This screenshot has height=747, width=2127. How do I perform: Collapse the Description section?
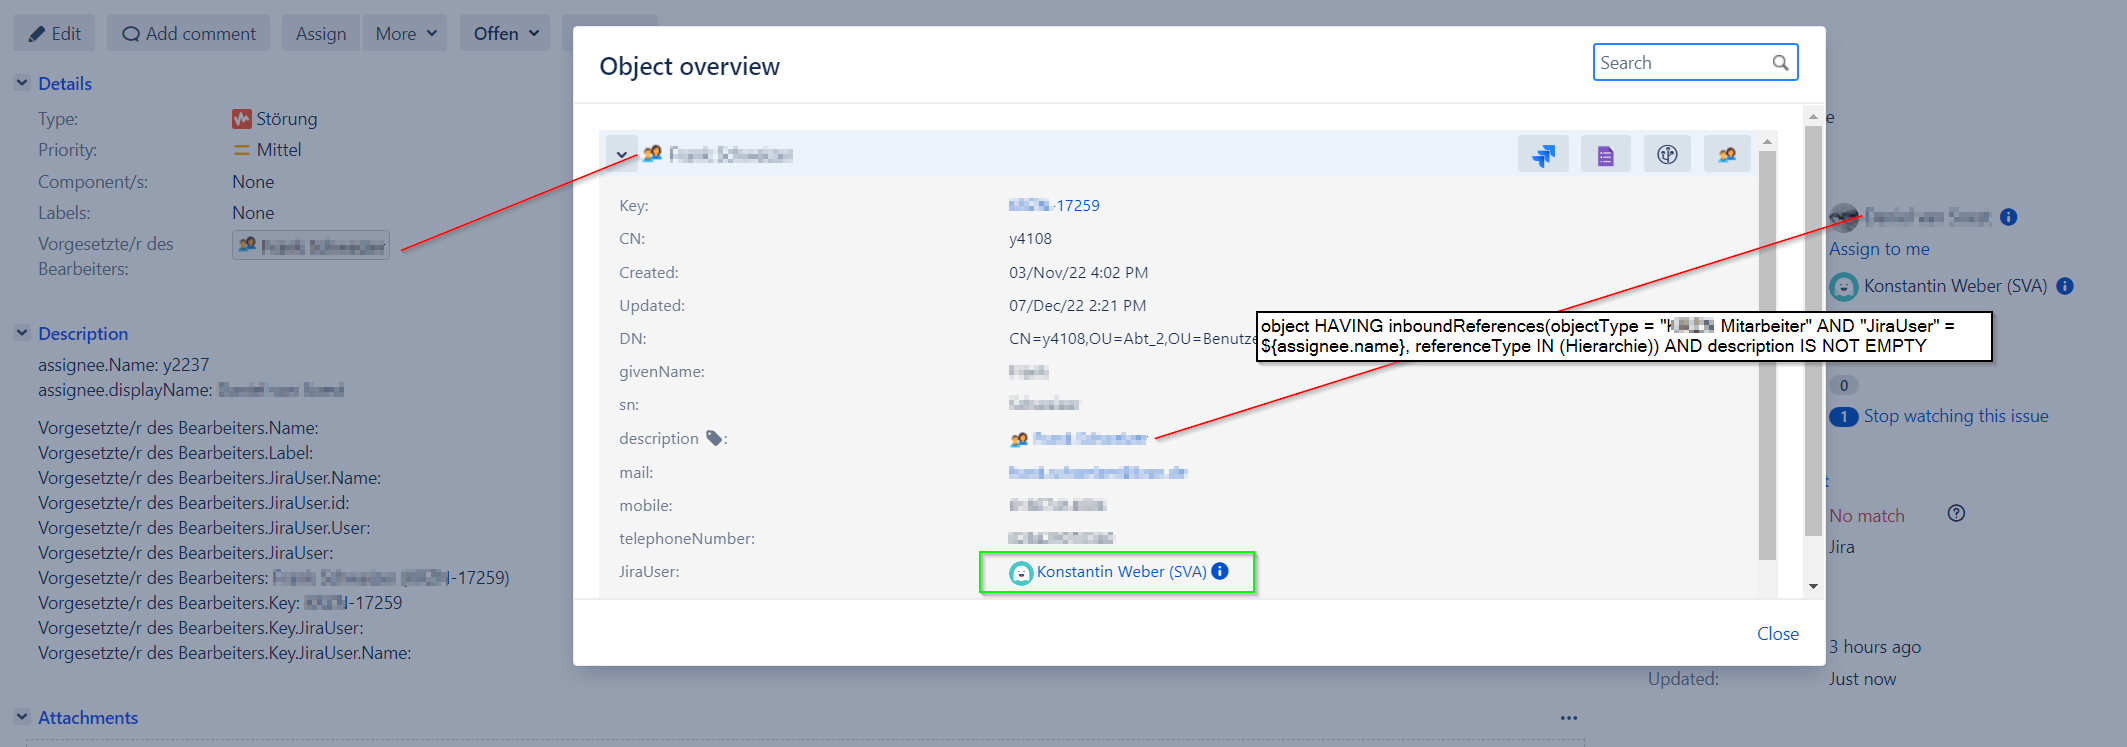(22, 333)
